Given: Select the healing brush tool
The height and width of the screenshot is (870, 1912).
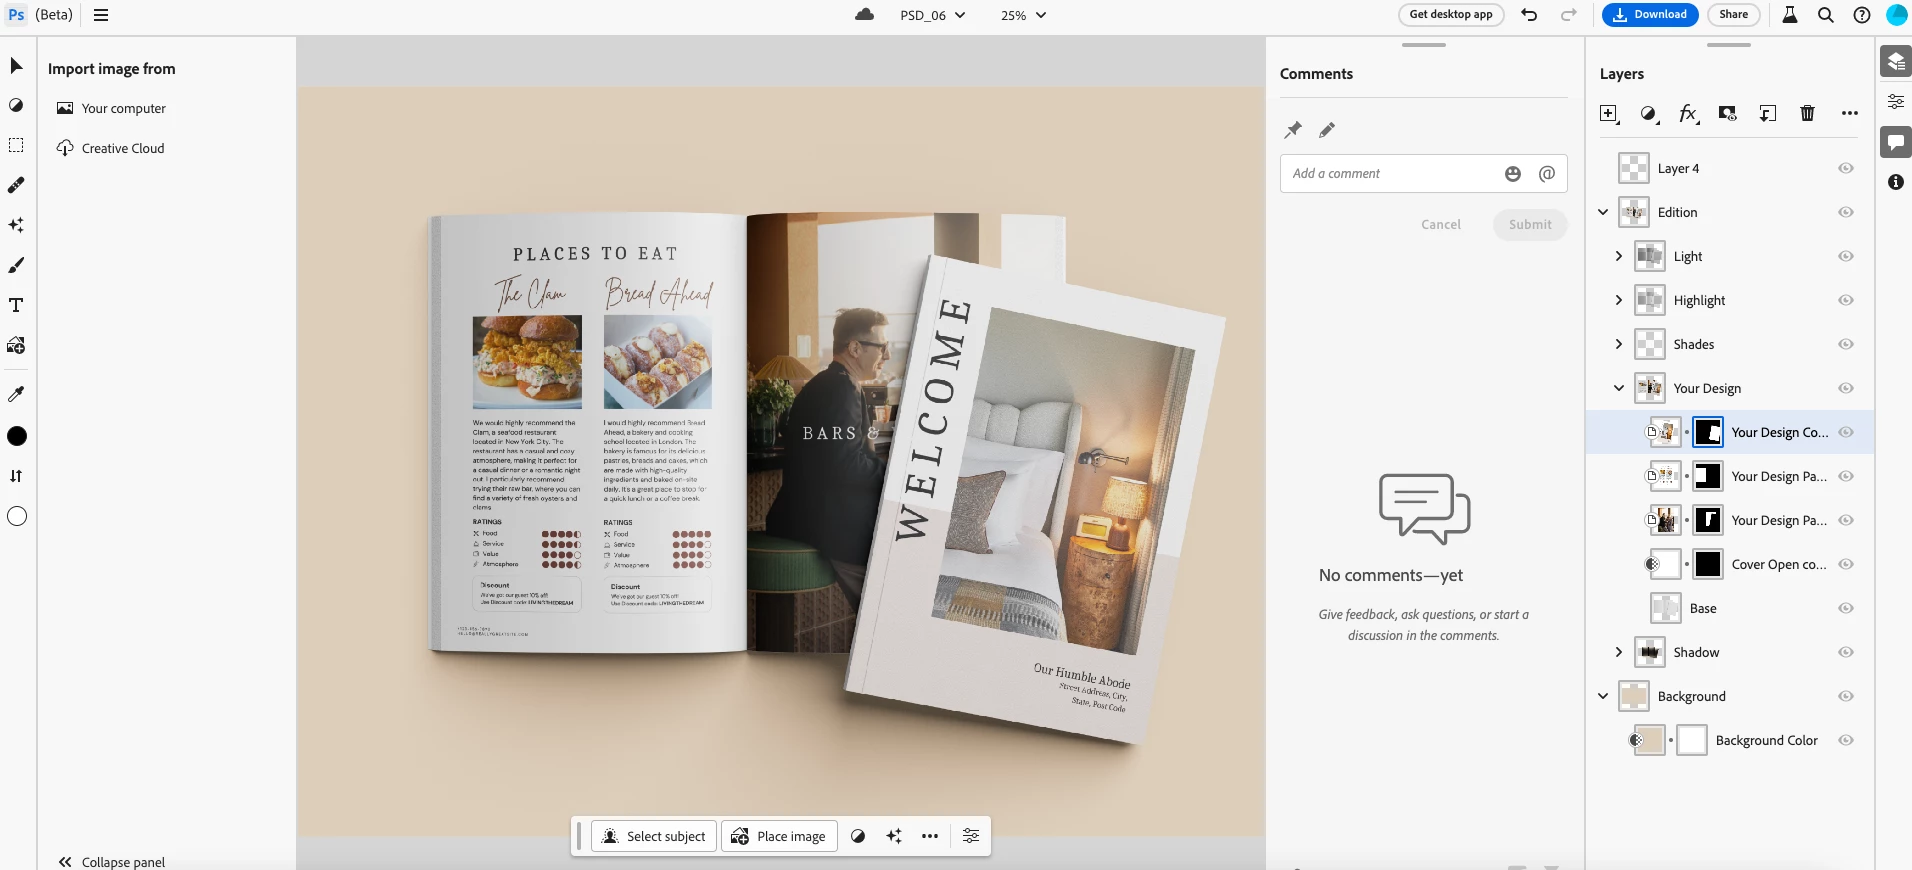Looking at the screenshot, I should point(16,185).
